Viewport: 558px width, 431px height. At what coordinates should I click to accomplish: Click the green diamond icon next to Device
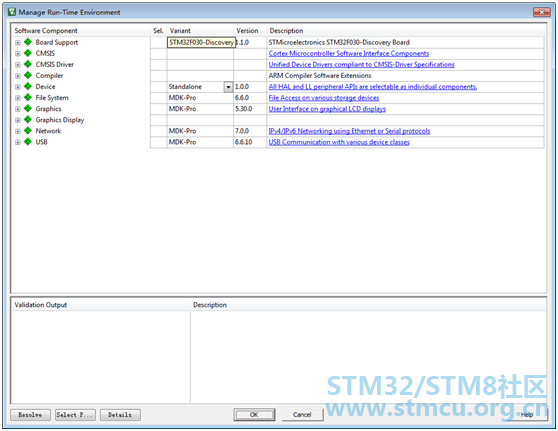[x=28, y=86]
